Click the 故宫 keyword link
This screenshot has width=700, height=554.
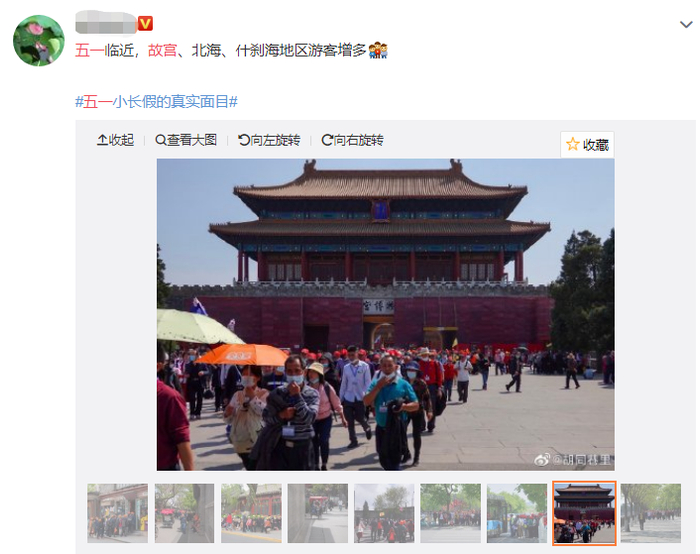click(162, 50)
